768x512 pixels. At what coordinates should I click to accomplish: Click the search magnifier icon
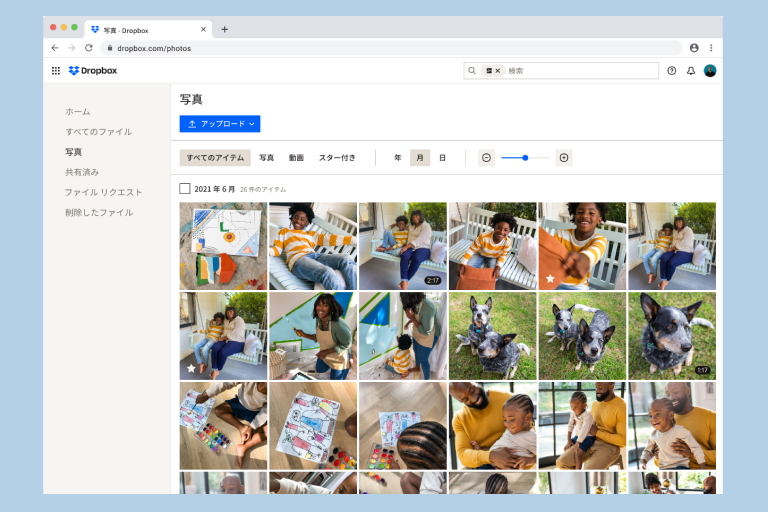point(472,71)
